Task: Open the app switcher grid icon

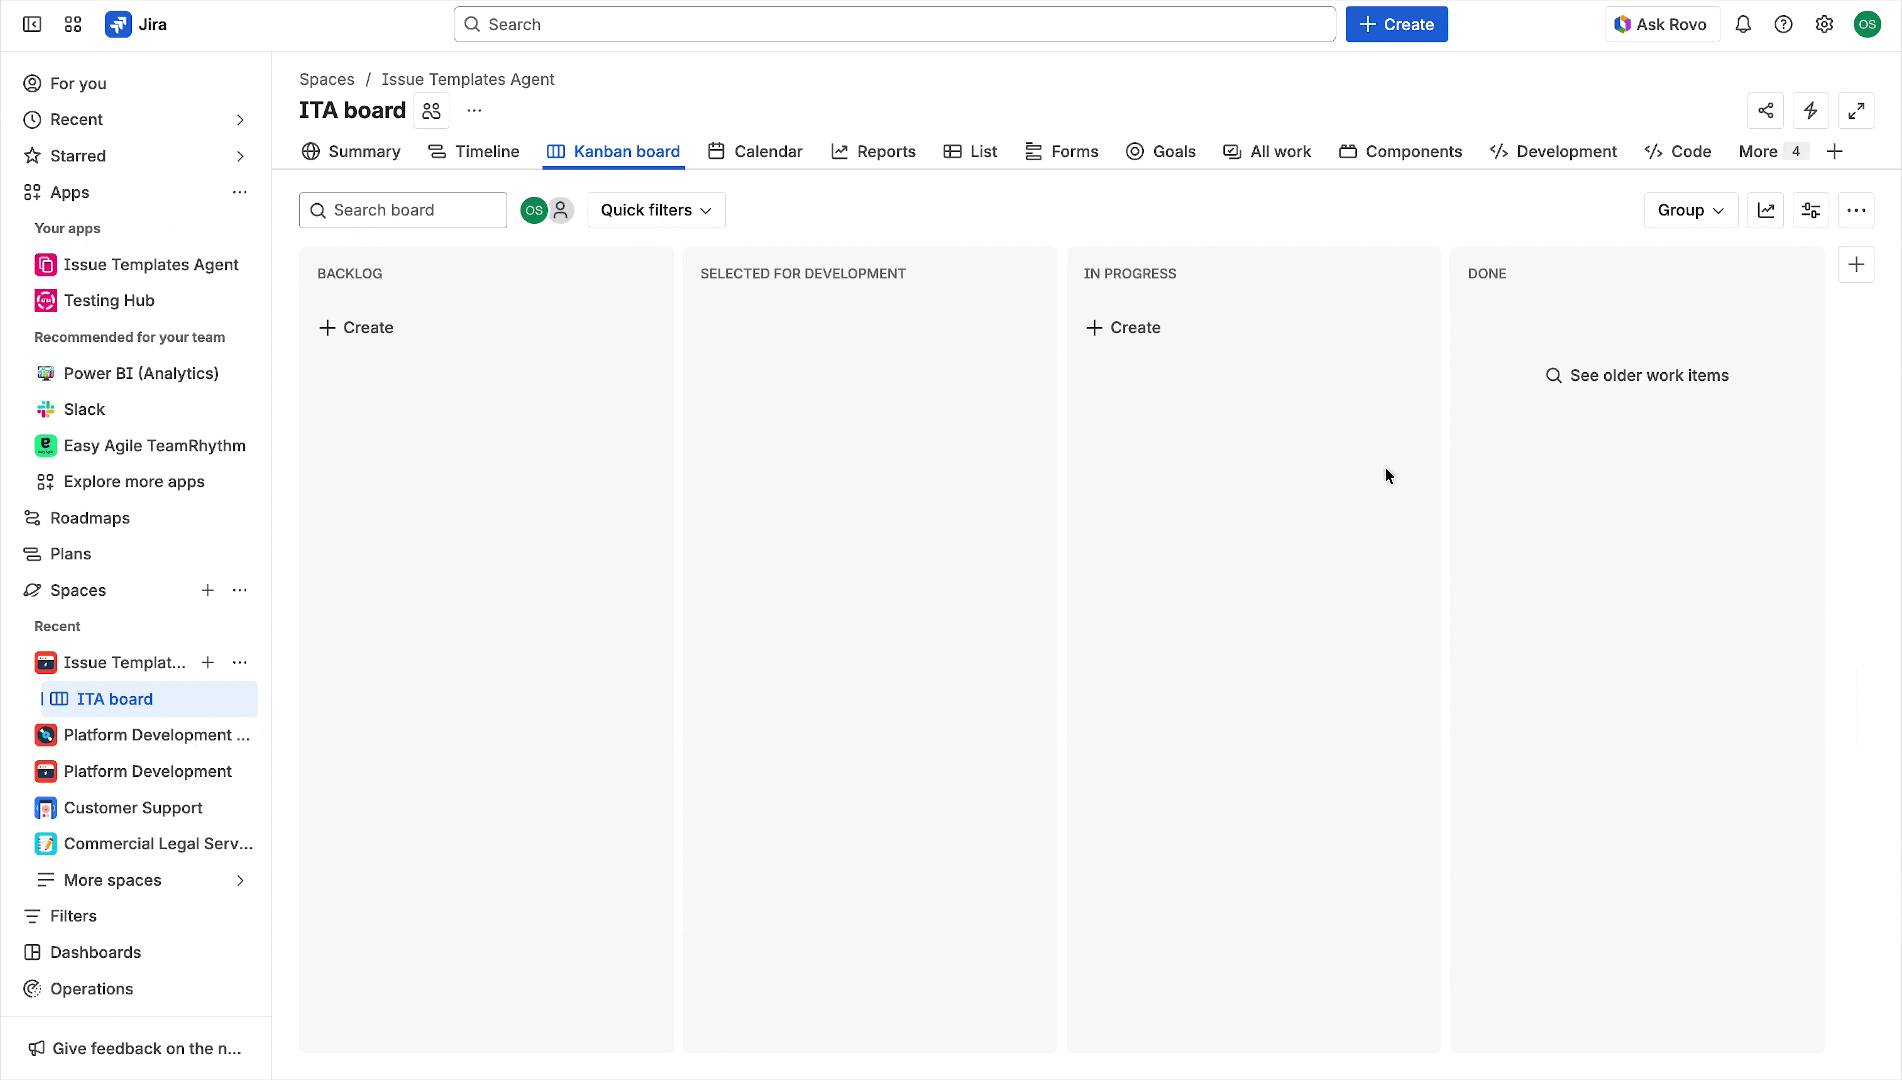Action: point(71,24)
